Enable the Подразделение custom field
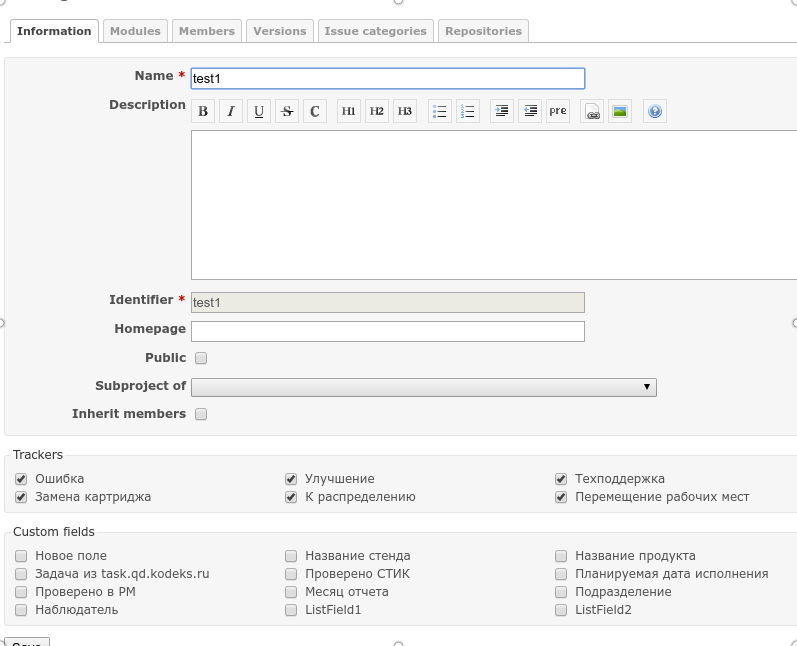This screenshot has height=646, width=797. [x=561, y=592]
